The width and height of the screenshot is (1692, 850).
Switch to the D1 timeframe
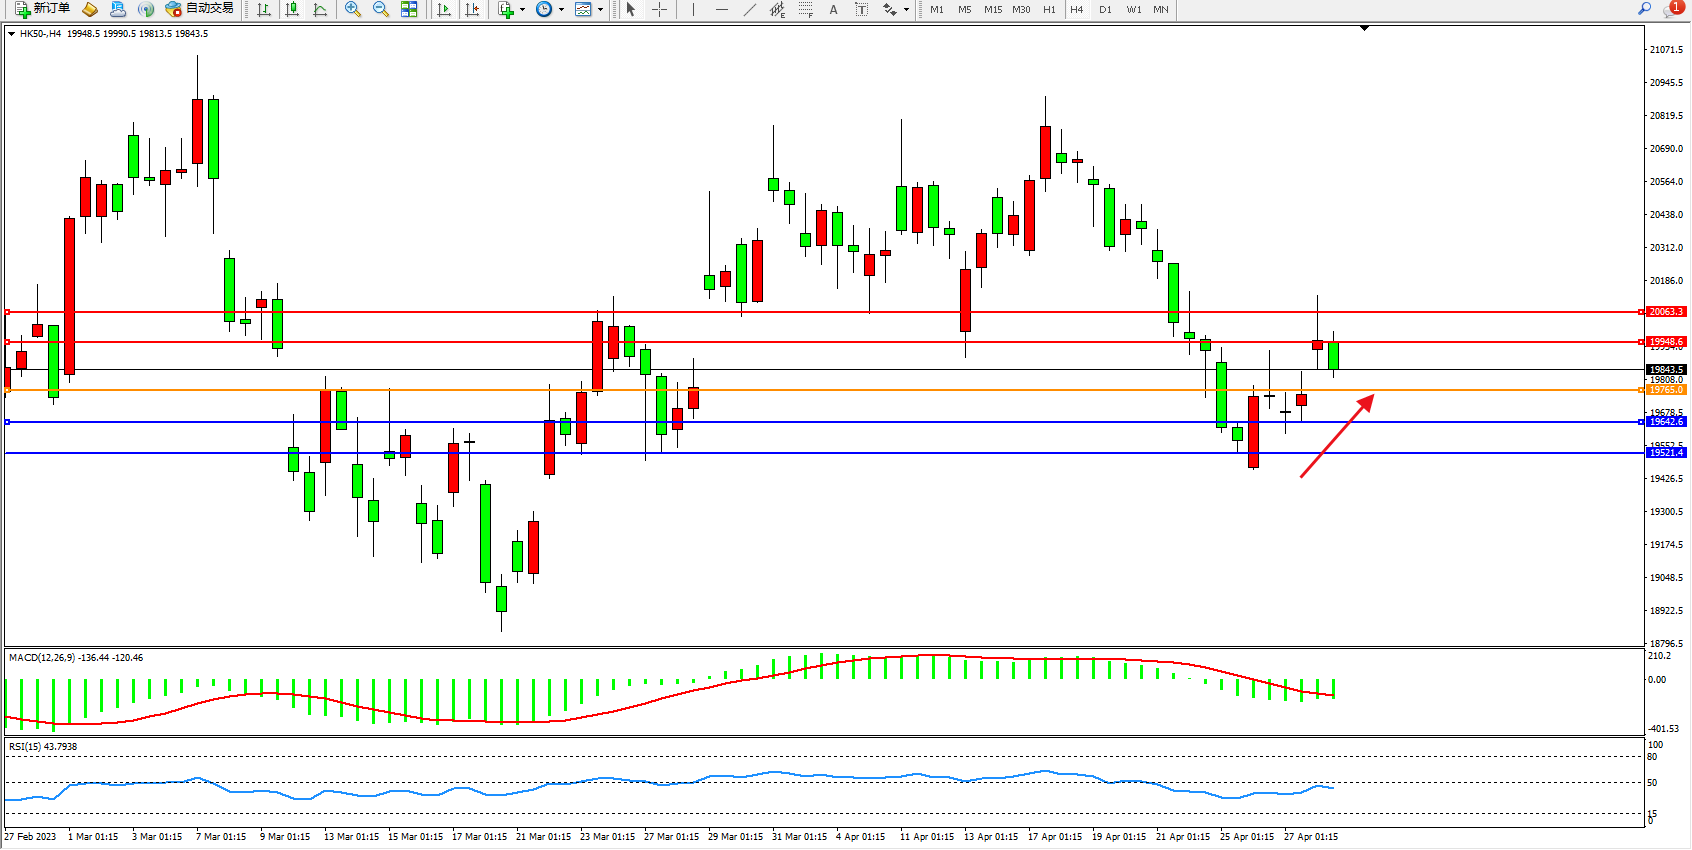pyautogui.click(x=1105, y=9)
